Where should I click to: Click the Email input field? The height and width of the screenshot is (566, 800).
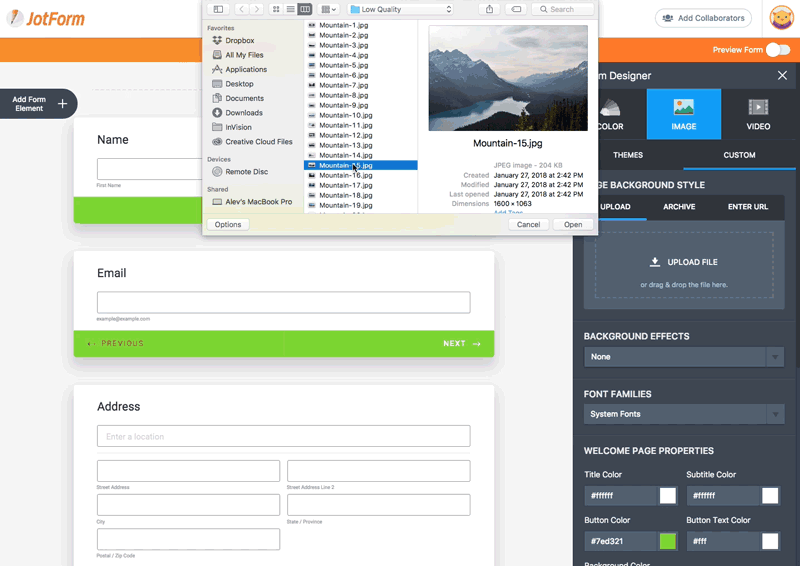(283, 302)
